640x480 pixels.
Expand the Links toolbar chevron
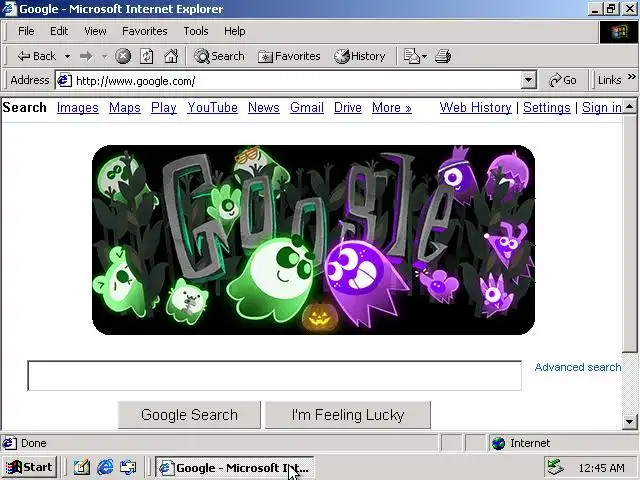pyautogui.click(x=631, y=76)
